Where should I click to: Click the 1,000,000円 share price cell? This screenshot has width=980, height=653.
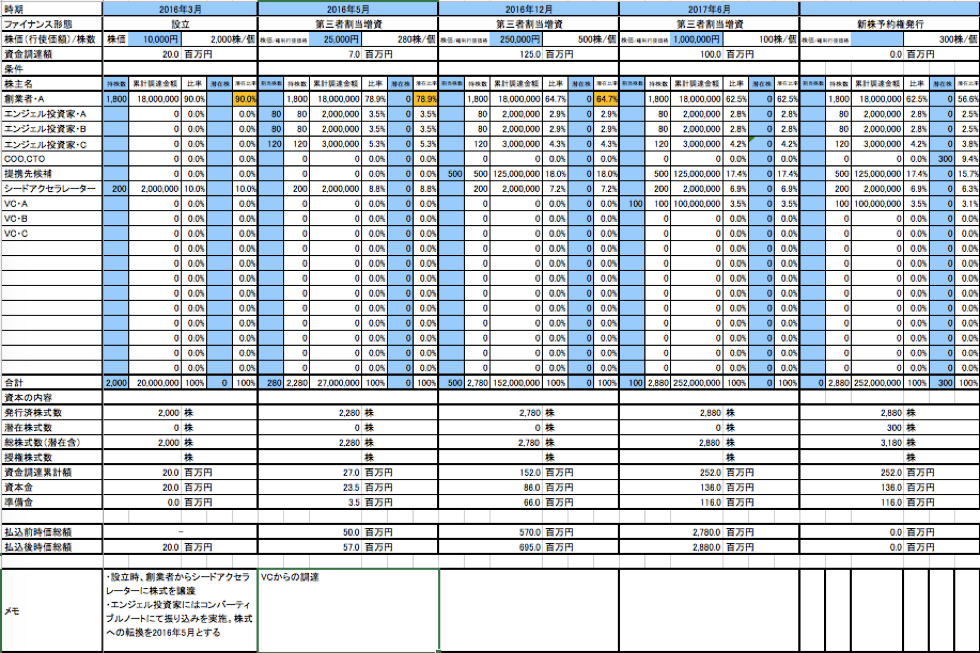[x=696, y=39]
